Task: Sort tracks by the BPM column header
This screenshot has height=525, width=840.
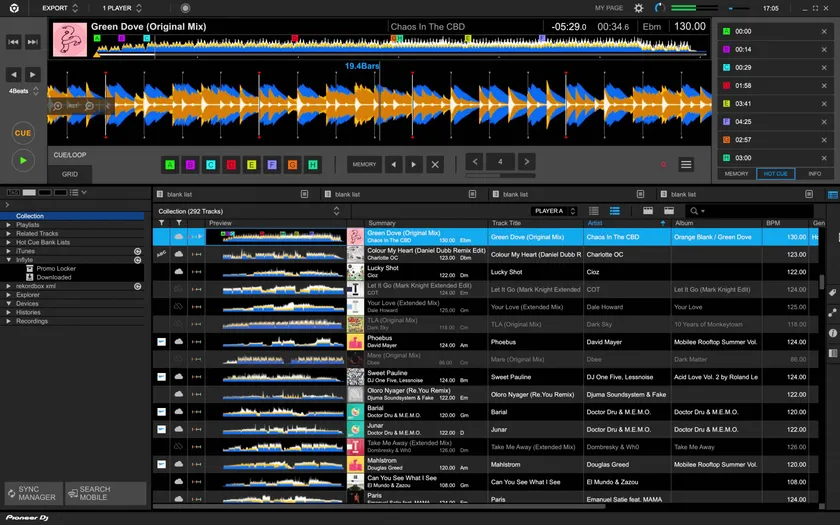Action: 773,223
